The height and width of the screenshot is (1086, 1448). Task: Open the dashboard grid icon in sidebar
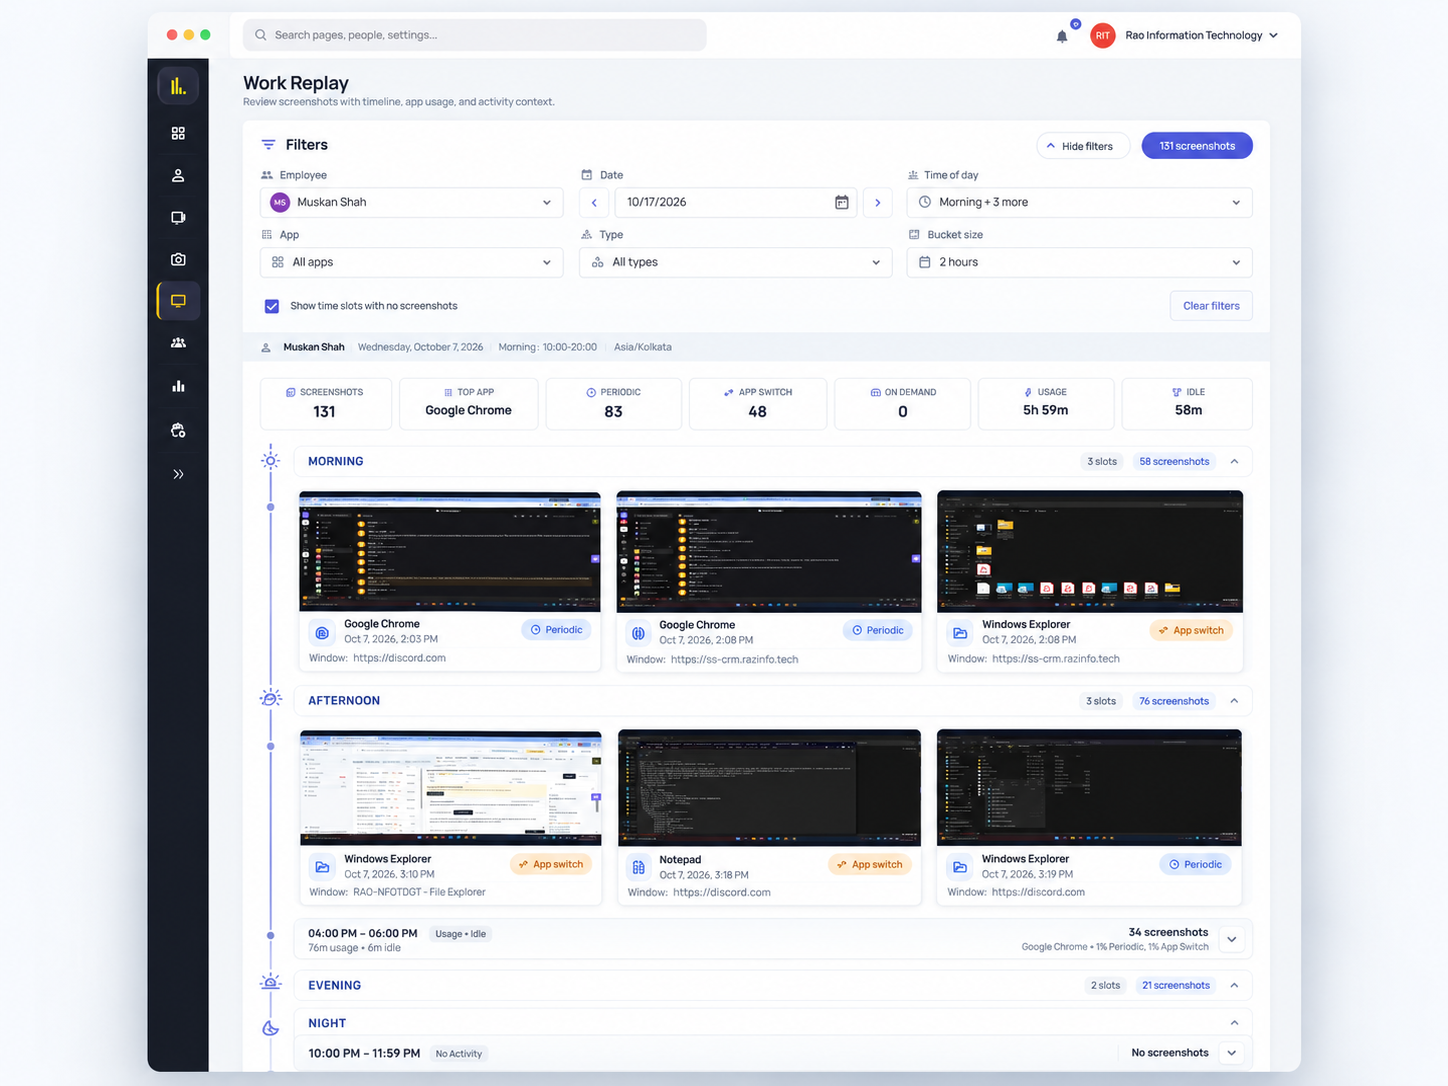[x=178, y=133]
